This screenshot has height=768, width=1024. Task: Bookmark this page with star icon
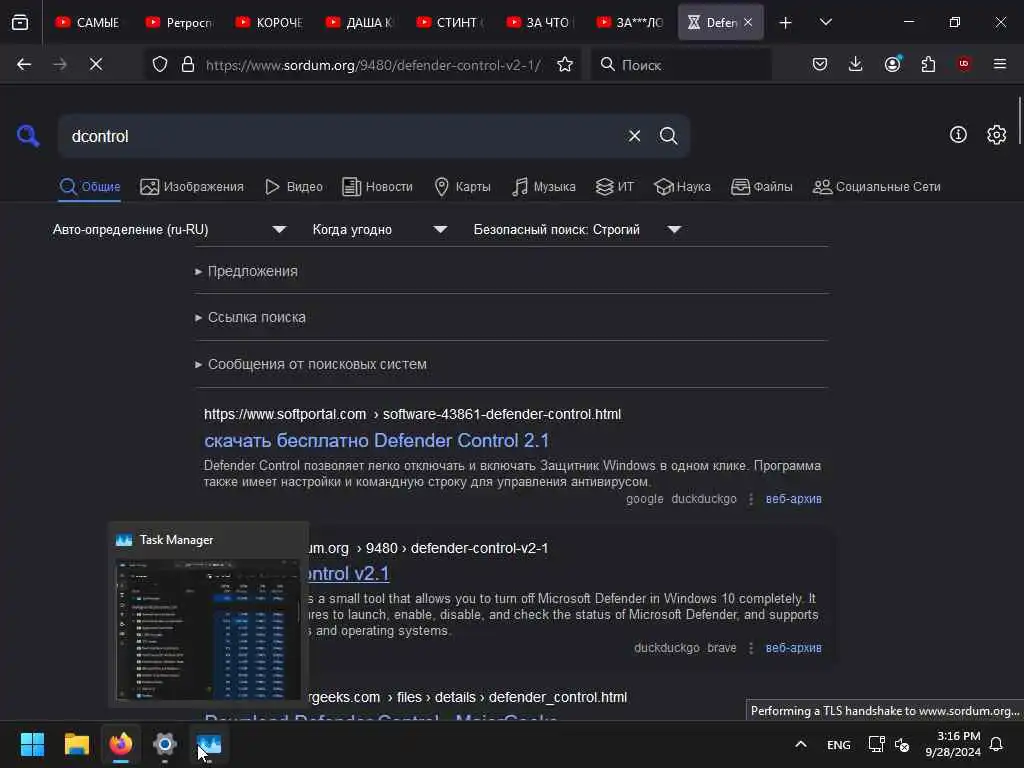click(x=565, y=64)
